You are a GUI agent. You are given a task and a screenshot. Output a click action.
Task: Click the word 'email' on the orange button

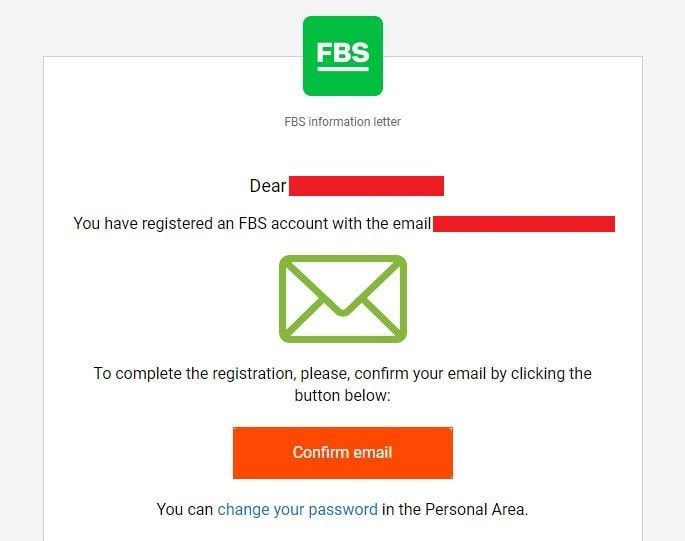(372, 452)
